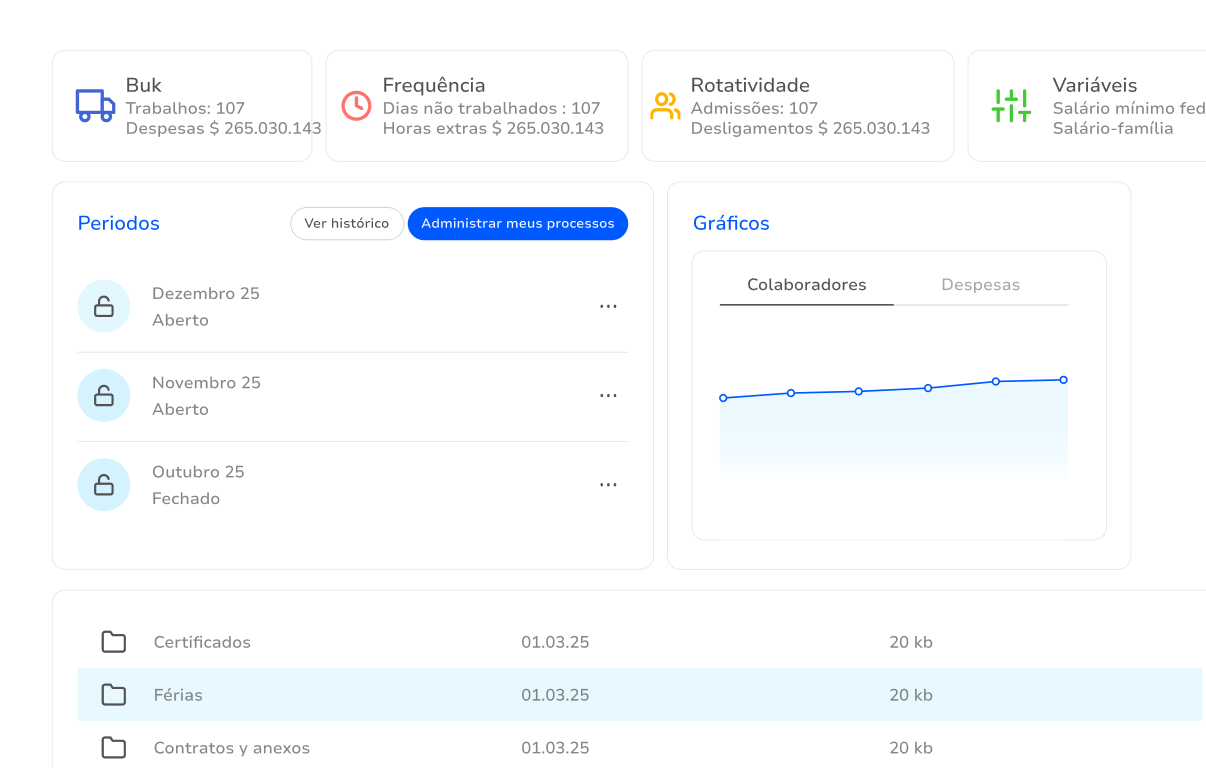
Task: Open the Variáveis card title
Action: [x=1095, y=86]
